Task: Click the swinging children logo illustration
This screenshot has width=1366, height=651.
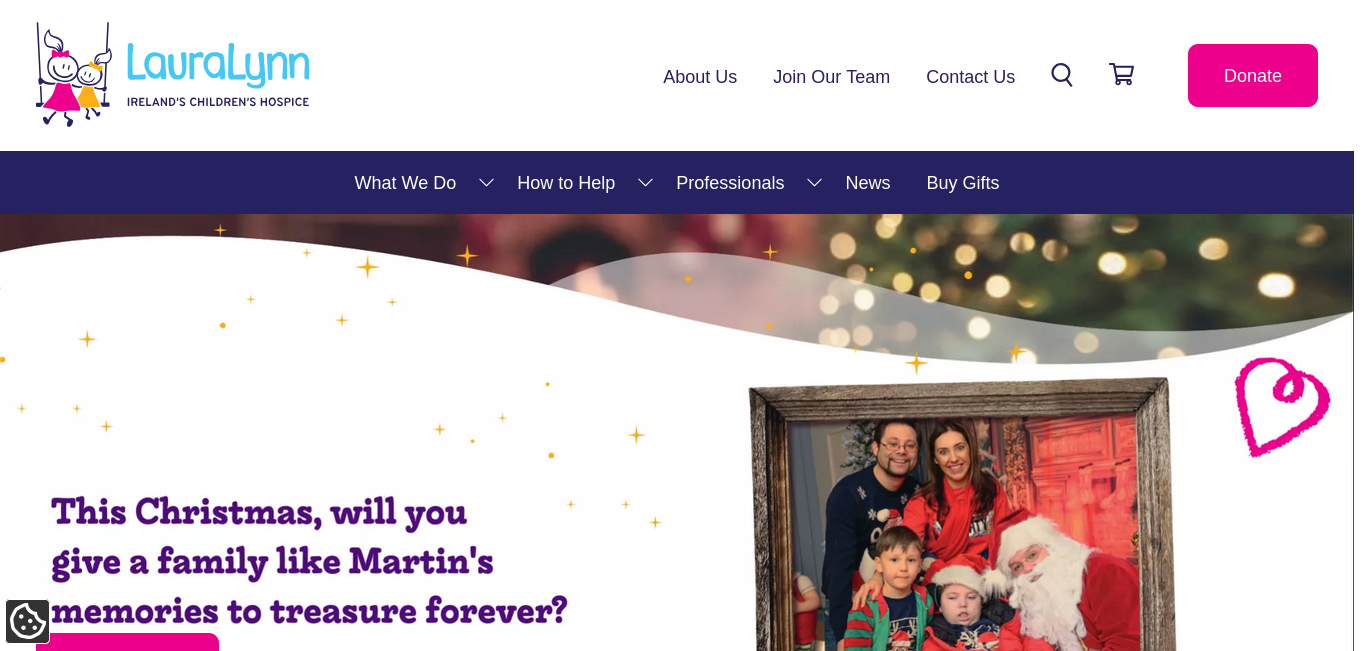Action: [x=73, y=75]
